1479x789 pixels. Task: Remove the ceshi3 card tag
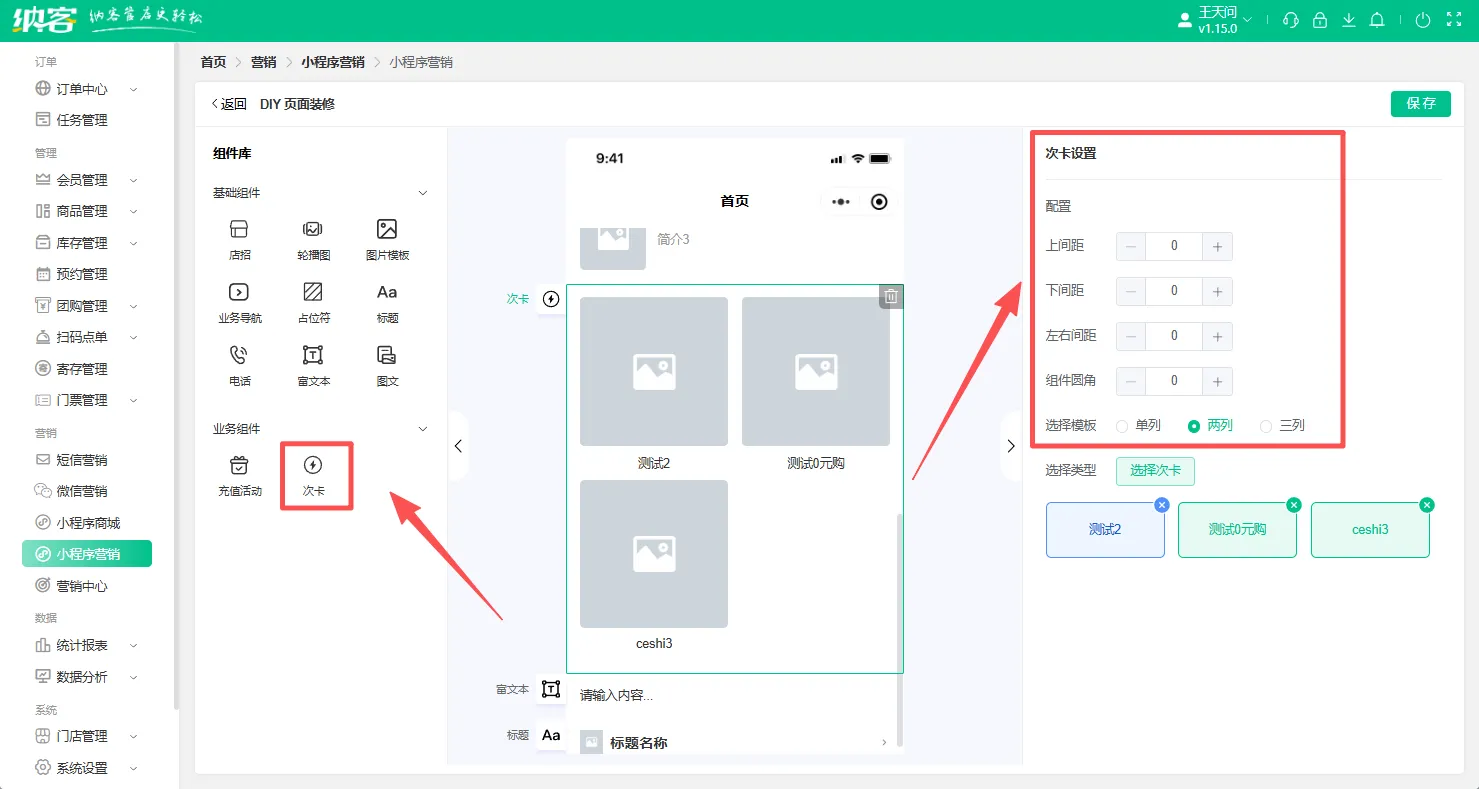1427,505
